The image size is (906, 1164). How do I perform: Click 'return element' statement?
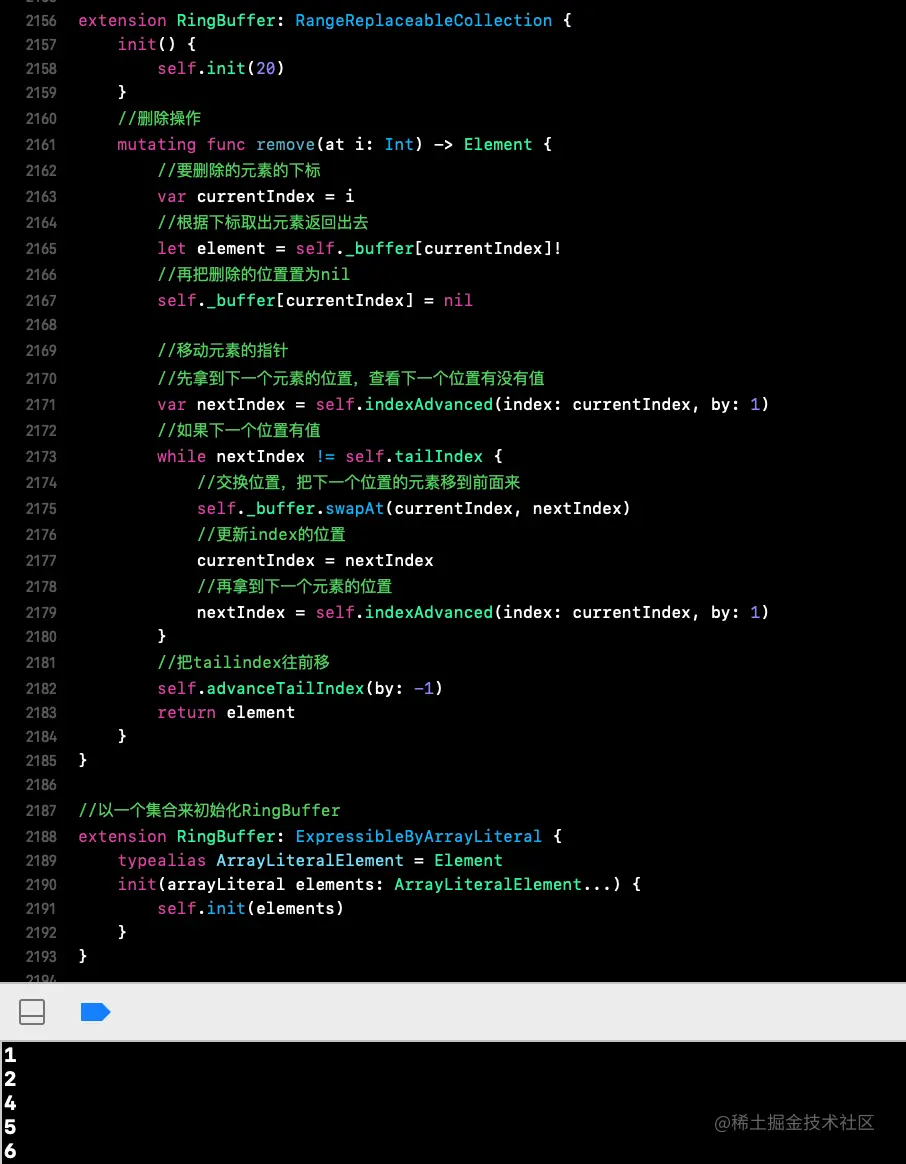pyautogui.click(x=226, y=713)
